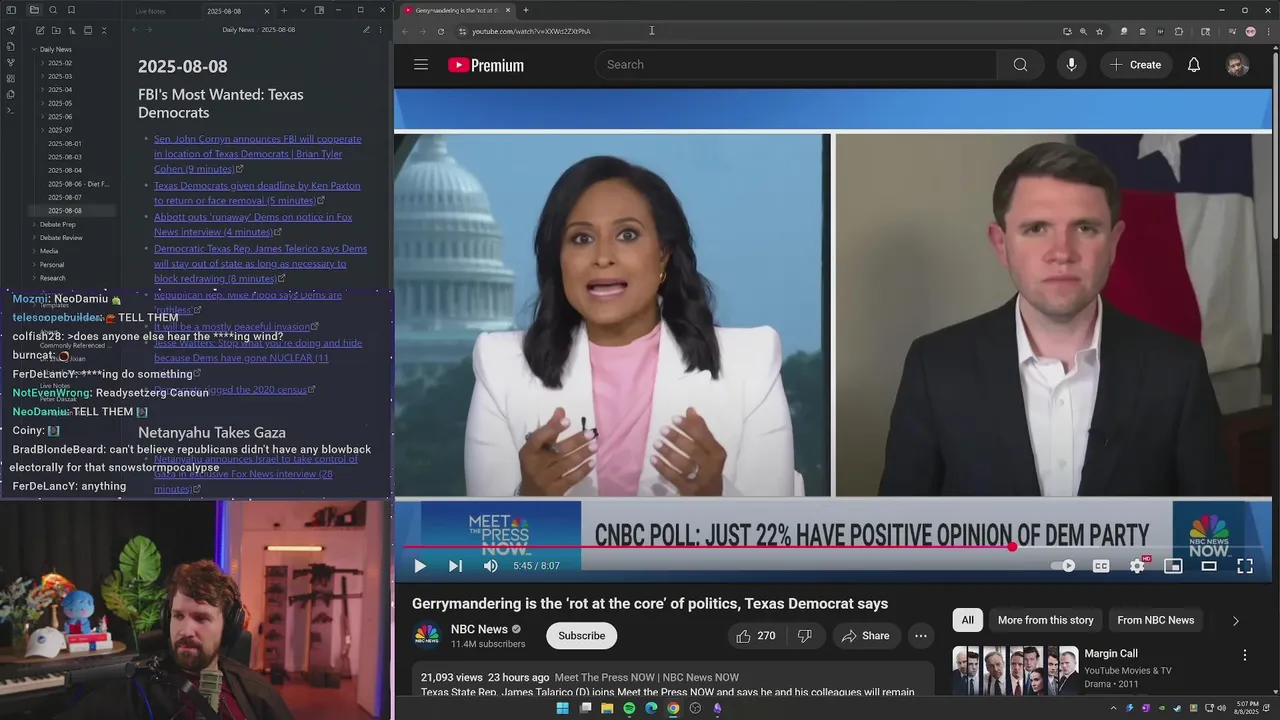
Task: Open Margin Call video thumbnail
Action: tap(1014, 669)
